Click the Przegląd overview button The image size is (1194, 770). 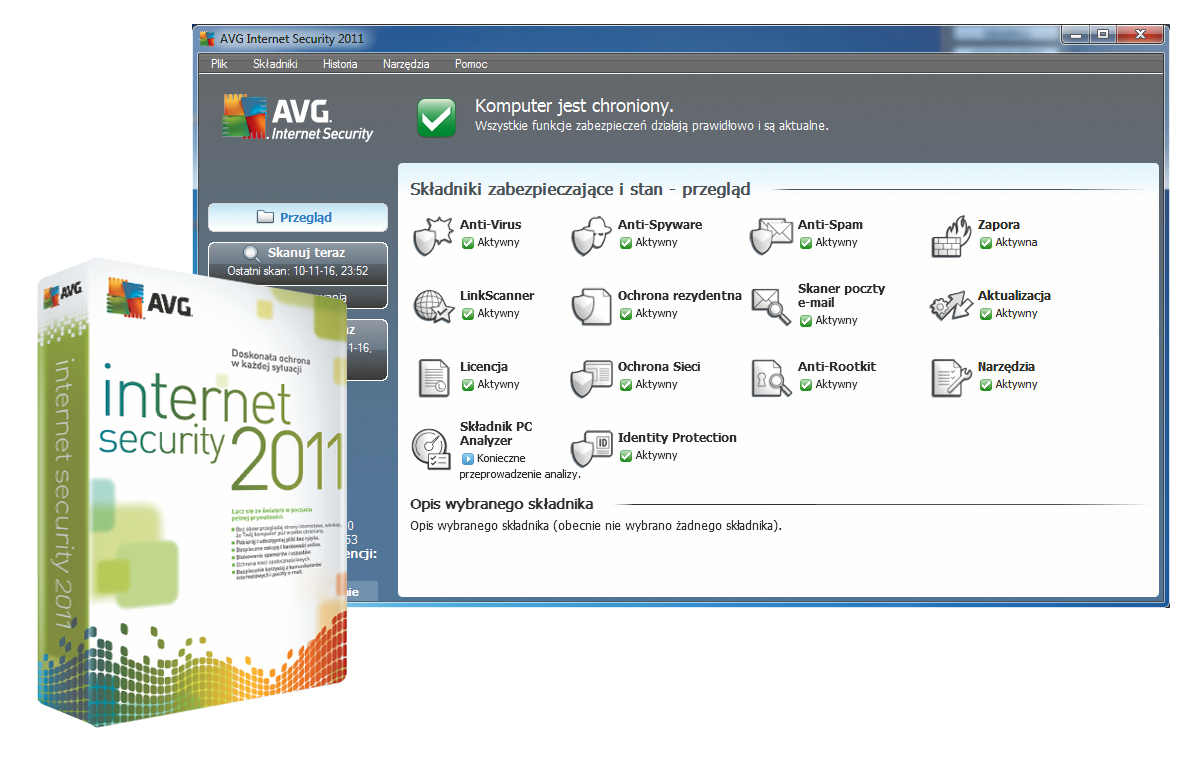click(297, 217)
